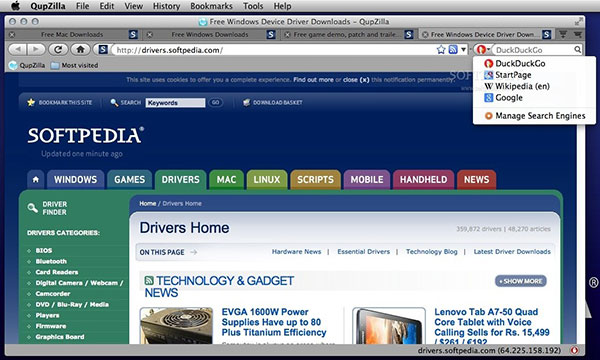600x360 pixels.
Task: Open the Tools menu
Action: click(x=253, y=6)
